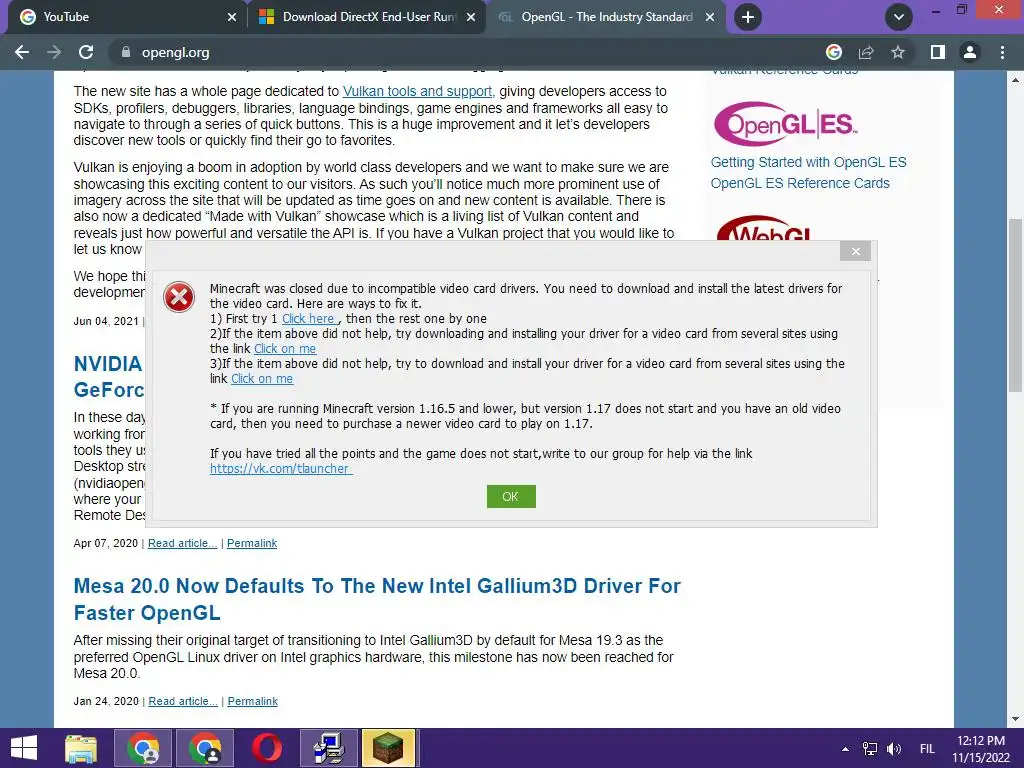Click scrollbar down arrow
Viewport: 1024px width, 768px height.
tap(1015, 720)
